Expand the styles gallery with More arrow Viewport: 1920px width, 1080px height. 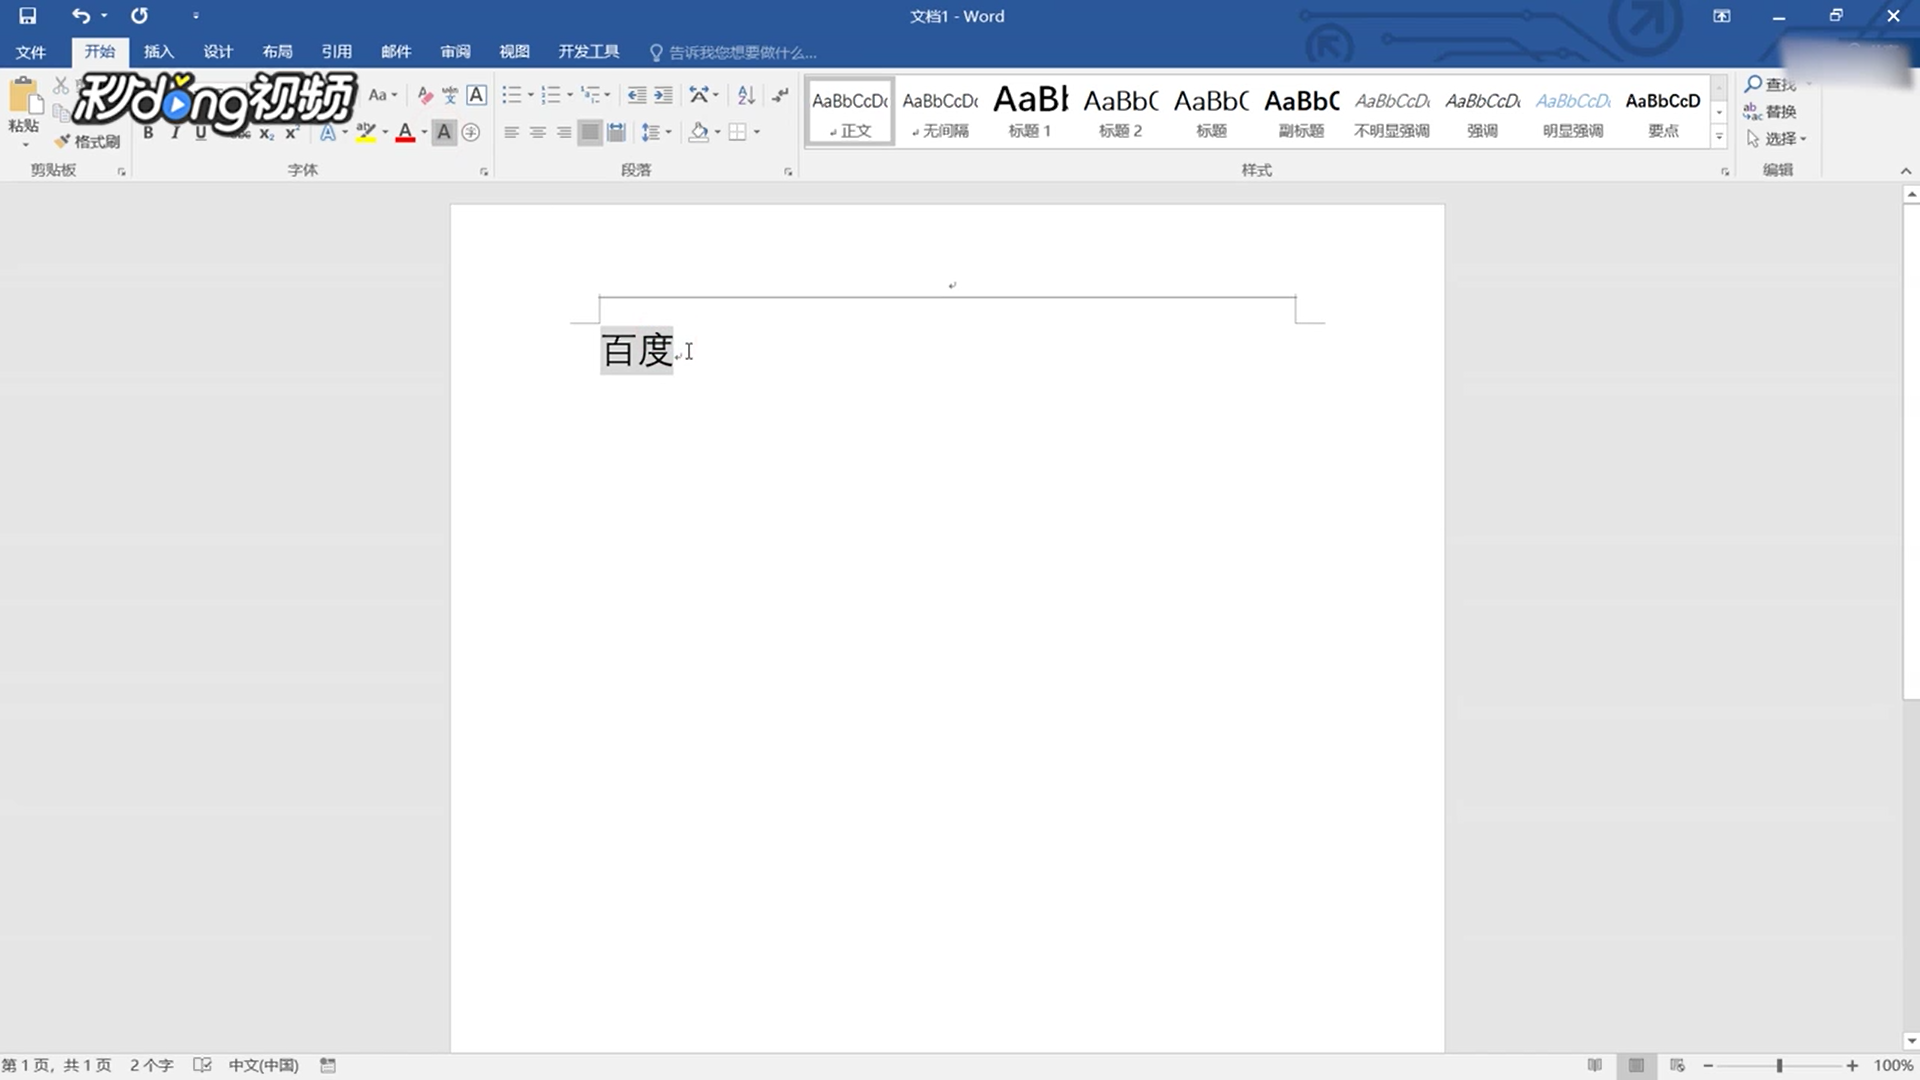click(x=1719, y=137)
